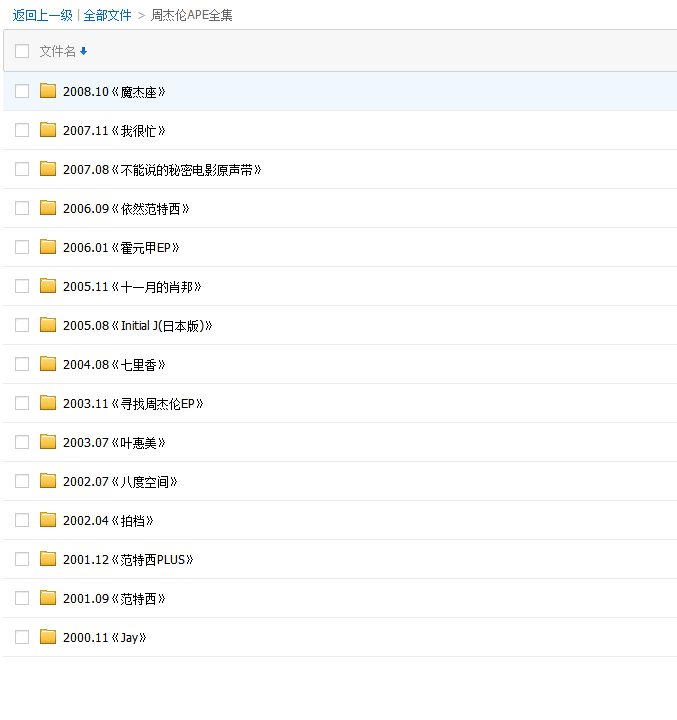
Task: Select checkbox of 2003.07《叶惠美》
Action: [x=22, y=442]
